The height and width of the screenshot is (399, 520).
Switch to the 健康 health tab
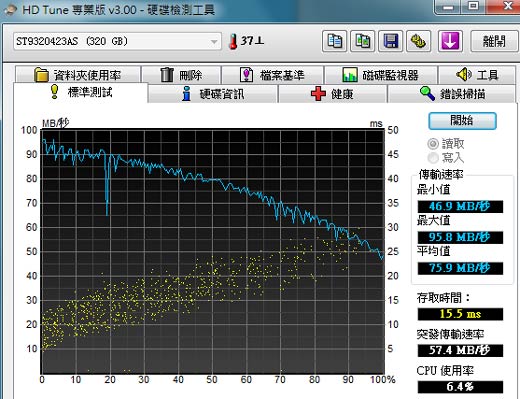(332, 94)
